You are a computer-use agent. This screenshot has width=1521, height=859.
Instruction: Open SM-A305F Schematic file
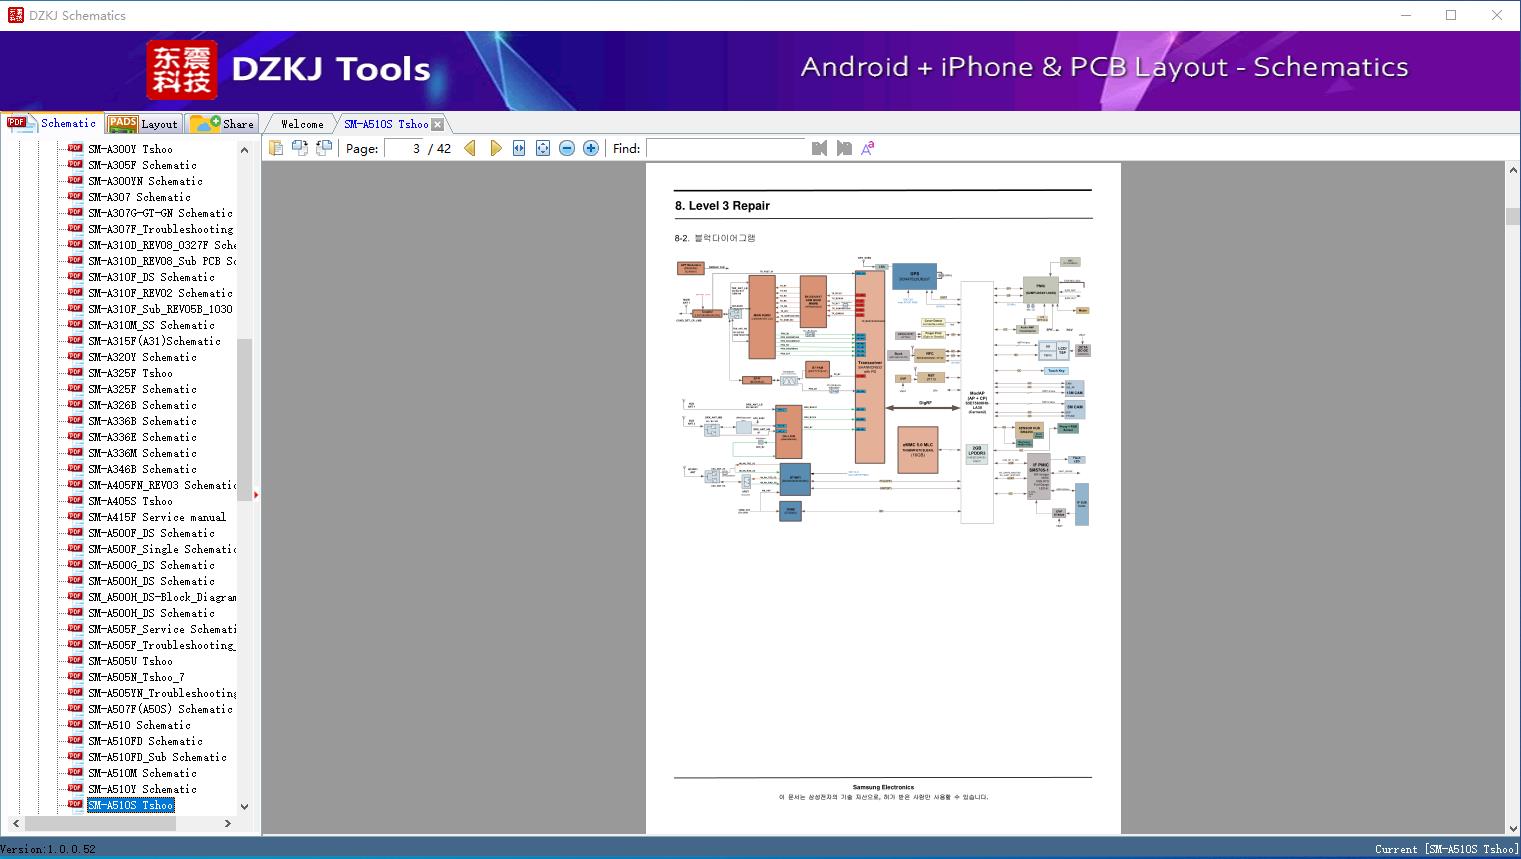click(x=142, y=165)
